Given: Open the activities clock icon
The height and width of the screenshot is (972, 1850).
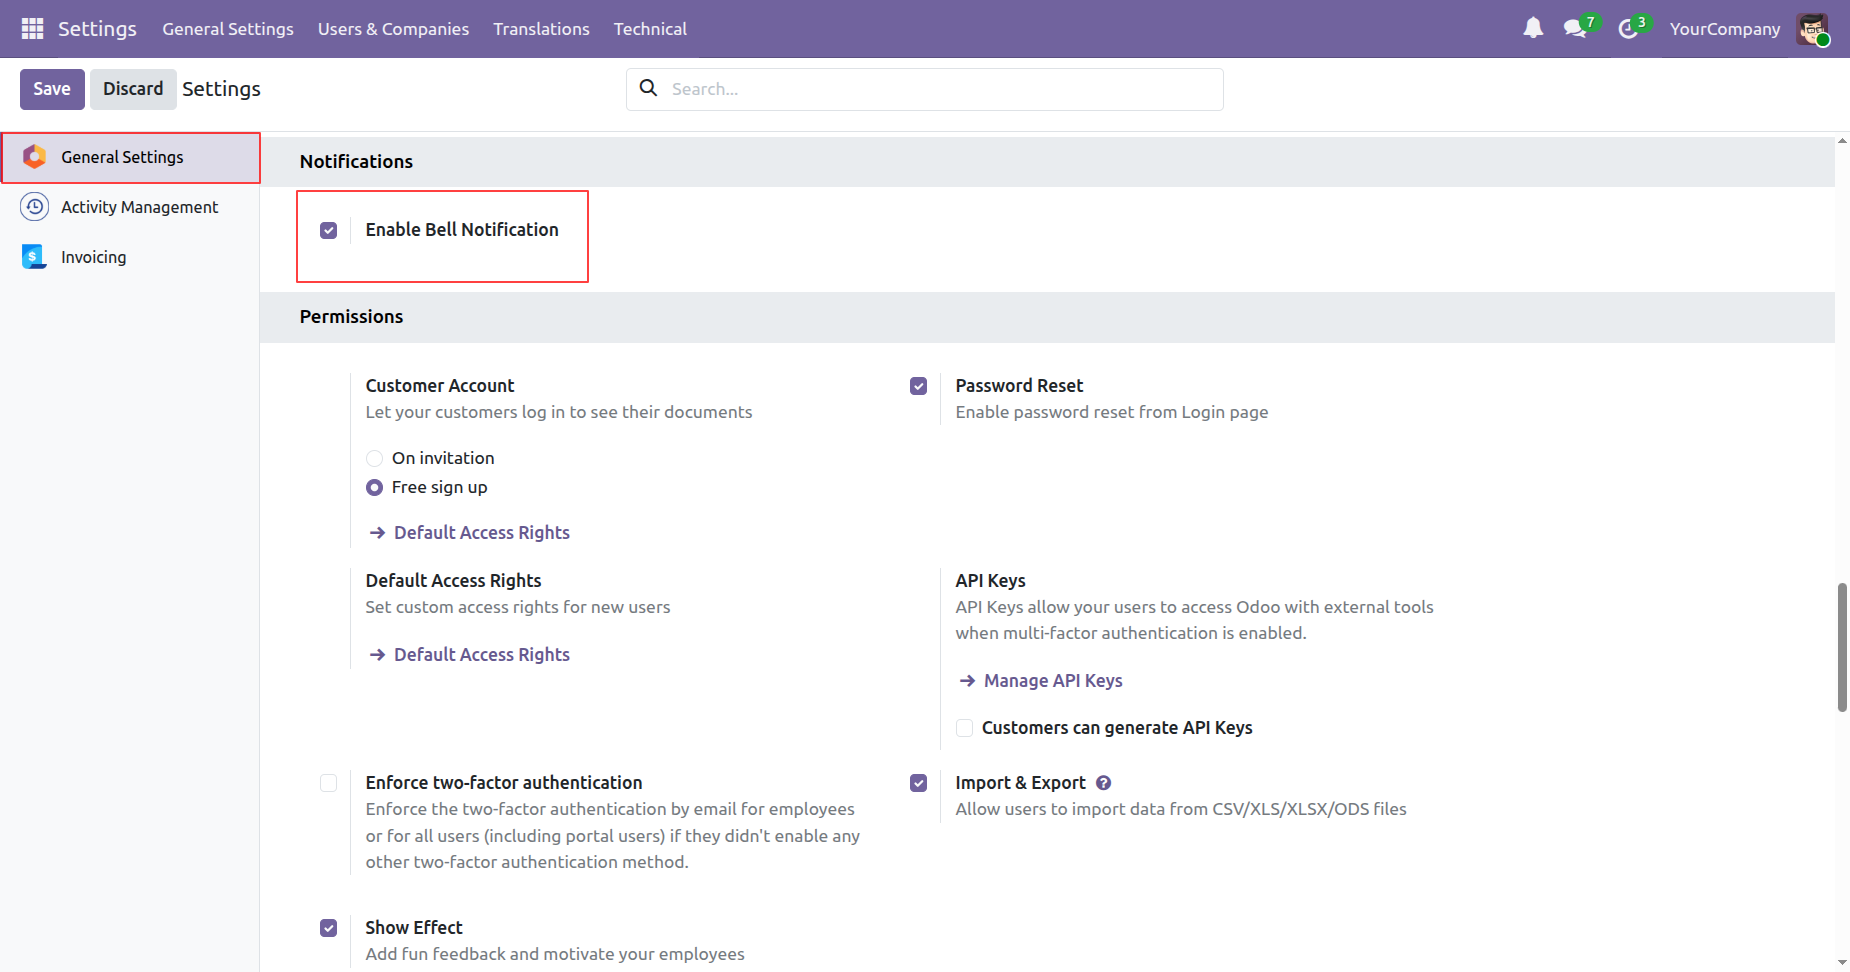Looking at the screenshot, I should pyautogui.click(x=1628, y=29).
